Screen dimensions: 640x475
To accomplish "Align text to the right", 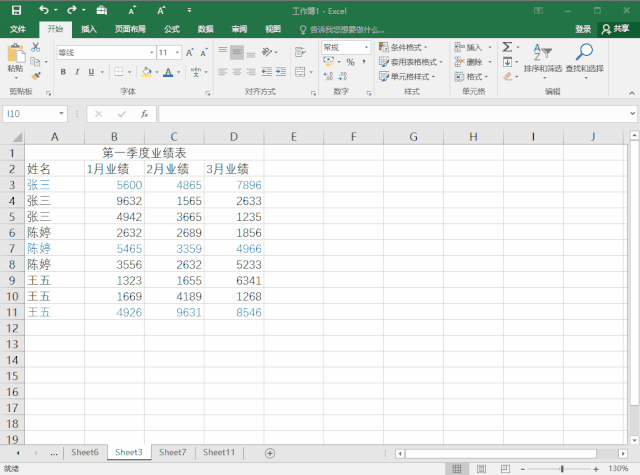I will click(251, 72).
